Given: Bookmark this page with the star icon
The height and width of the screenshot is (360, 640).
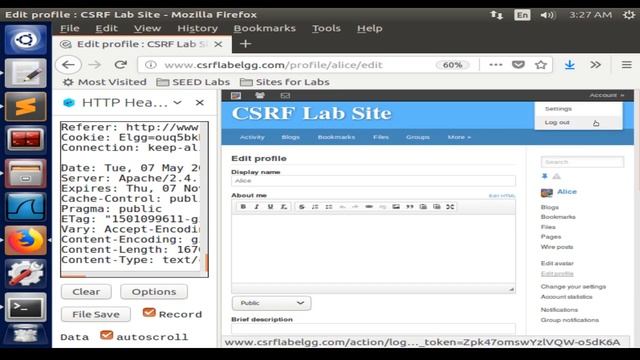Looking at the screenshot, I should (x=541, y=64).
